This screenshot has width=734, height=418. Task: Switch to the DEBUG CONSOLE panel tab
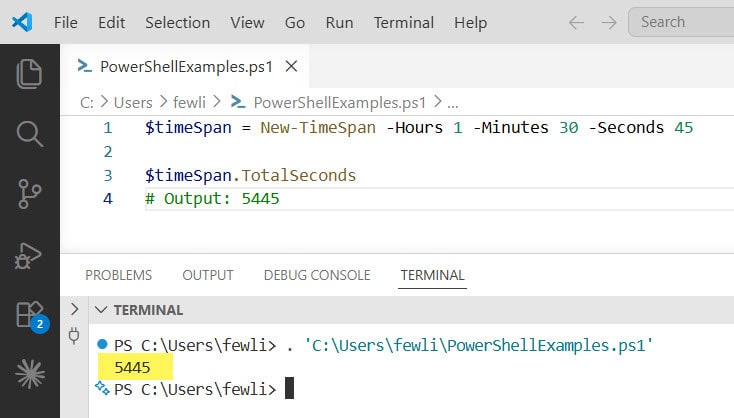tap(317, 275)
